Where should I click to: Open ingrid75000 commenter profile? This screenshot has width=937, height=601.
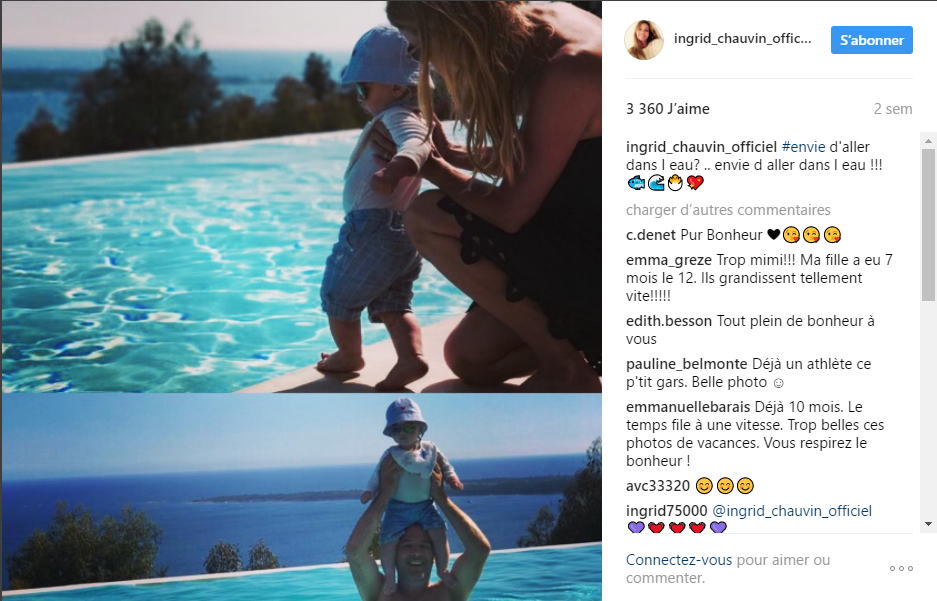666,511
